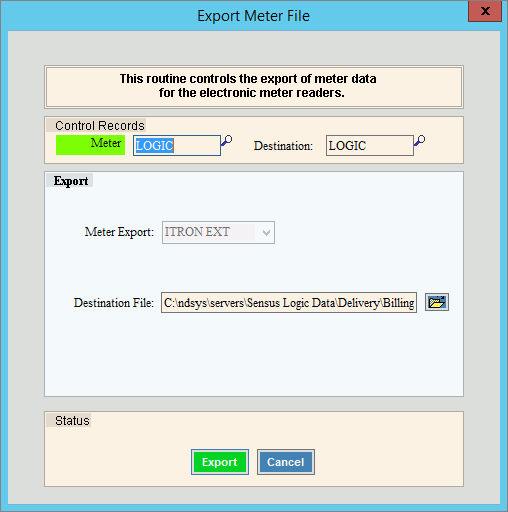
Task: Open the Meter control record lookup magnifier
Action: tap(227, 140)
